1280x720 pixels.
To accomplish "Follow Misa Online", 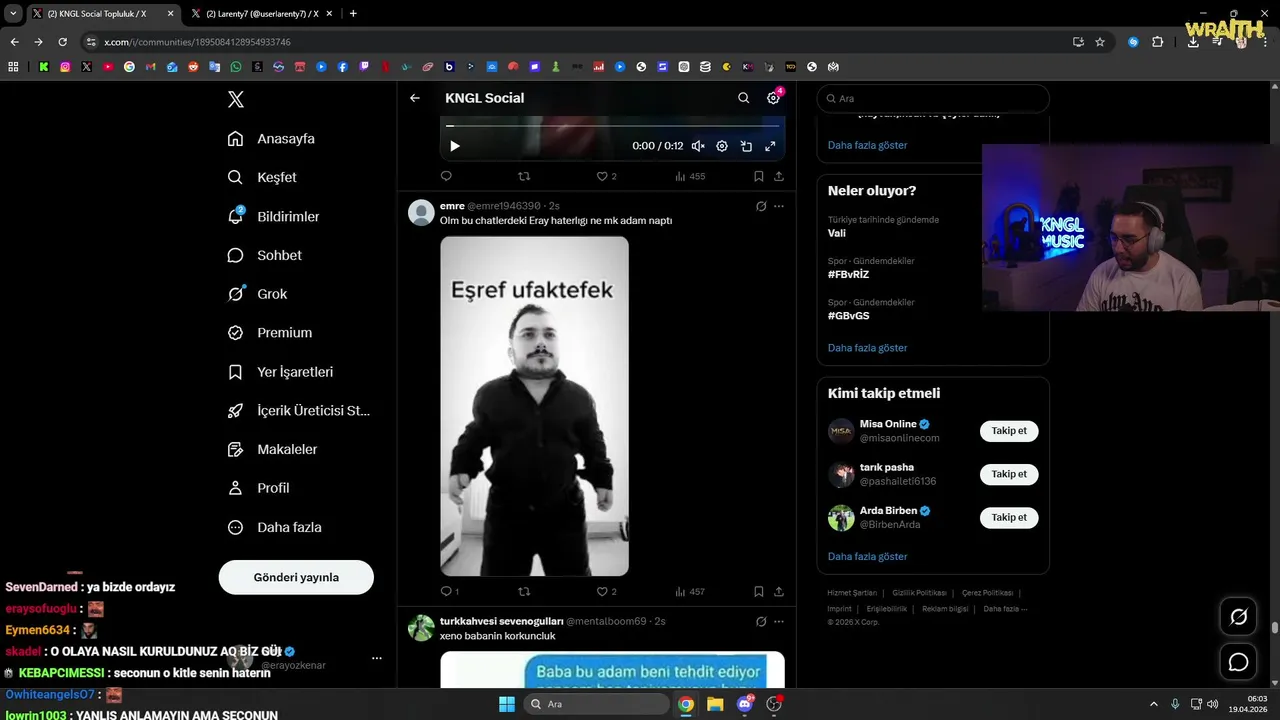I will pyautogui.click(x=1009, y=431).
